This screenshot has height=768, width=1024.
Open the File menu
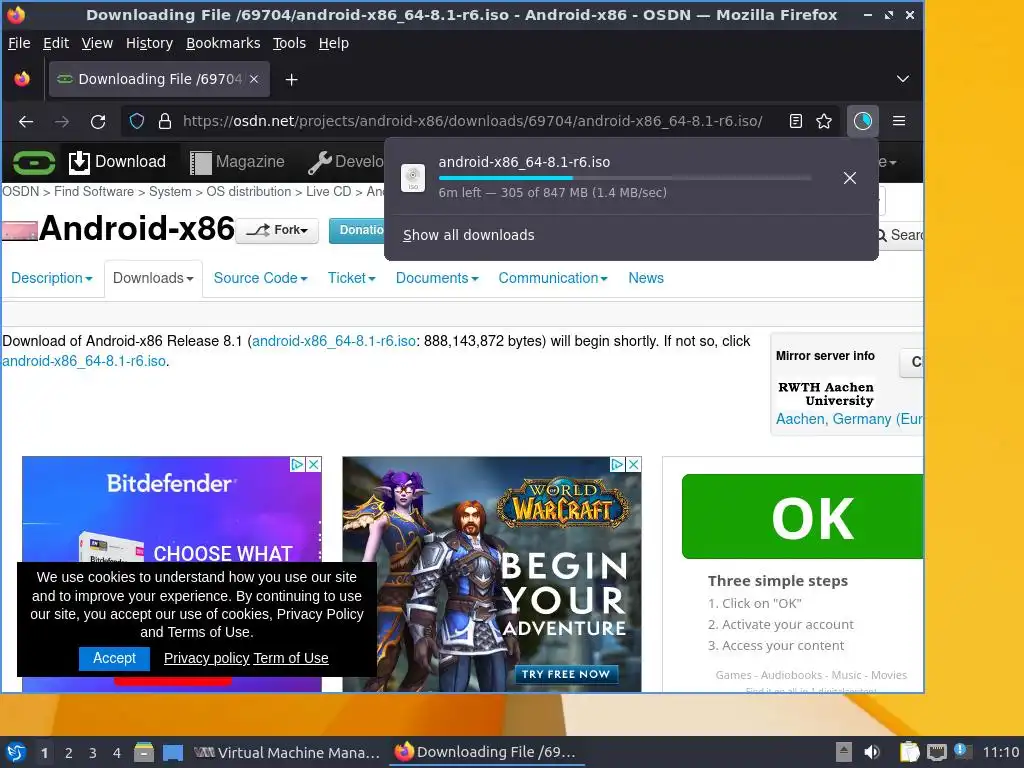point(19,43)
